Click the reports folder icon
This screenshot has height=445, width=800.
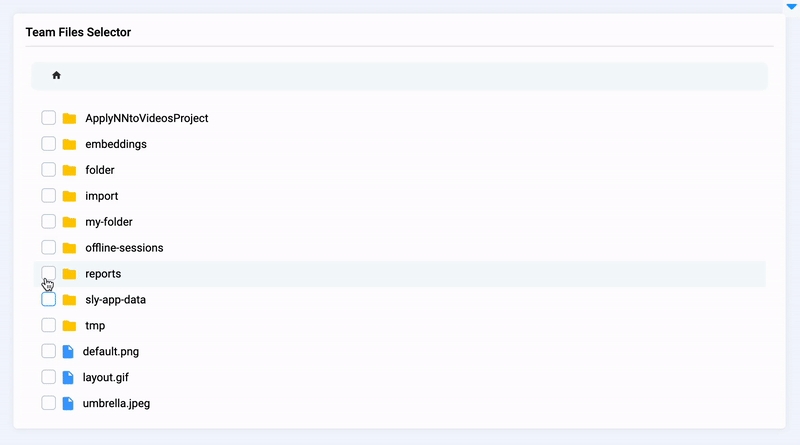pyautogui.click(x=69, y=274)
